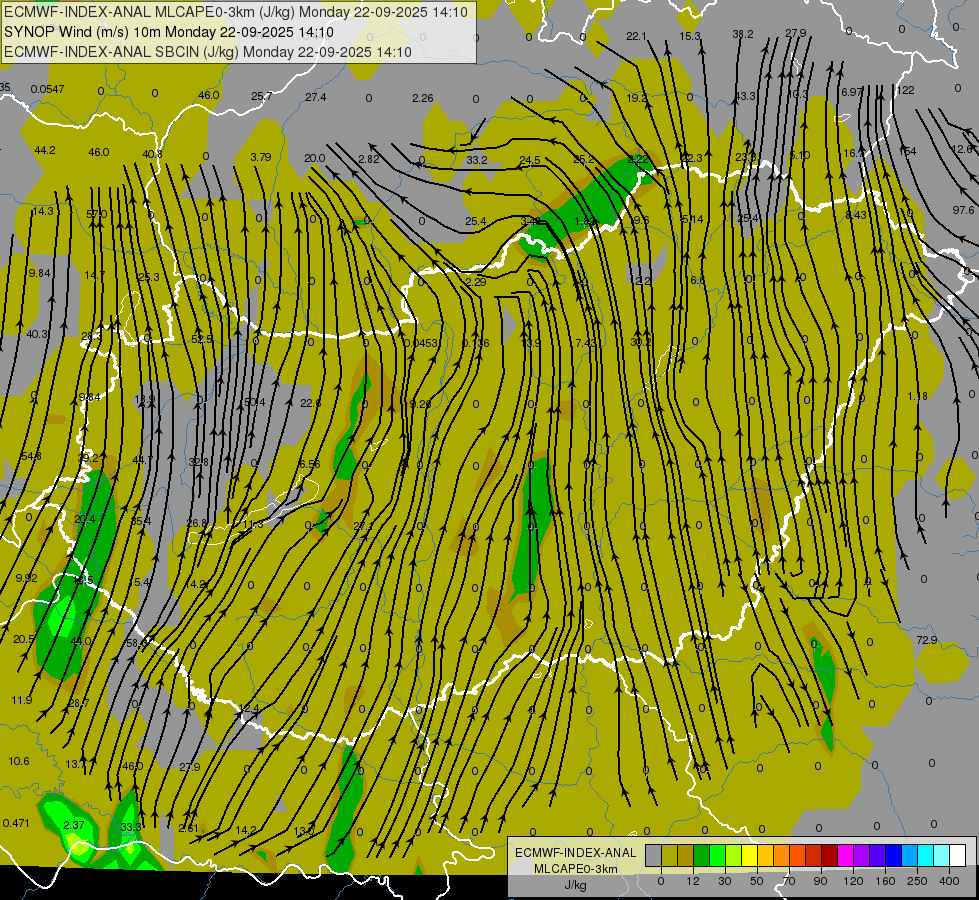Click the map value 0.471
This screenshot has height=900, width=979.
pyautogui.click(x=16, y=823)
